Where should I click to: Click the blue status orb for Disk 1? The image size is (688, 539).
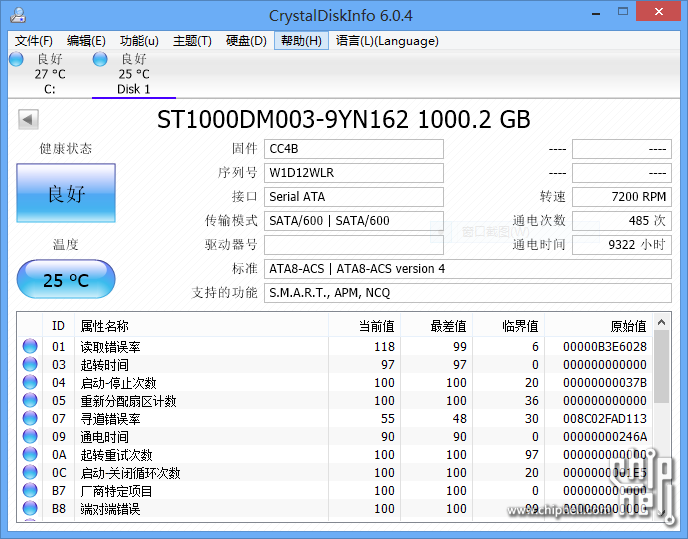(x=100, y=59)
